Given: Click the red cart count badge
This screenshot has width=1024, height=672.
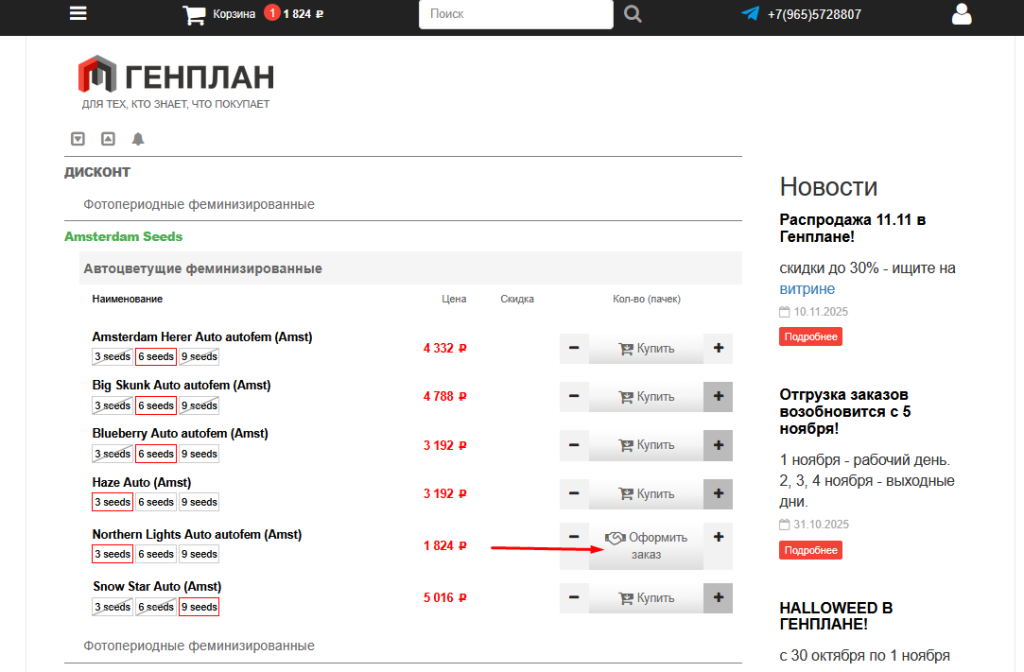Looking at the screenshot, I should (272, 14).
